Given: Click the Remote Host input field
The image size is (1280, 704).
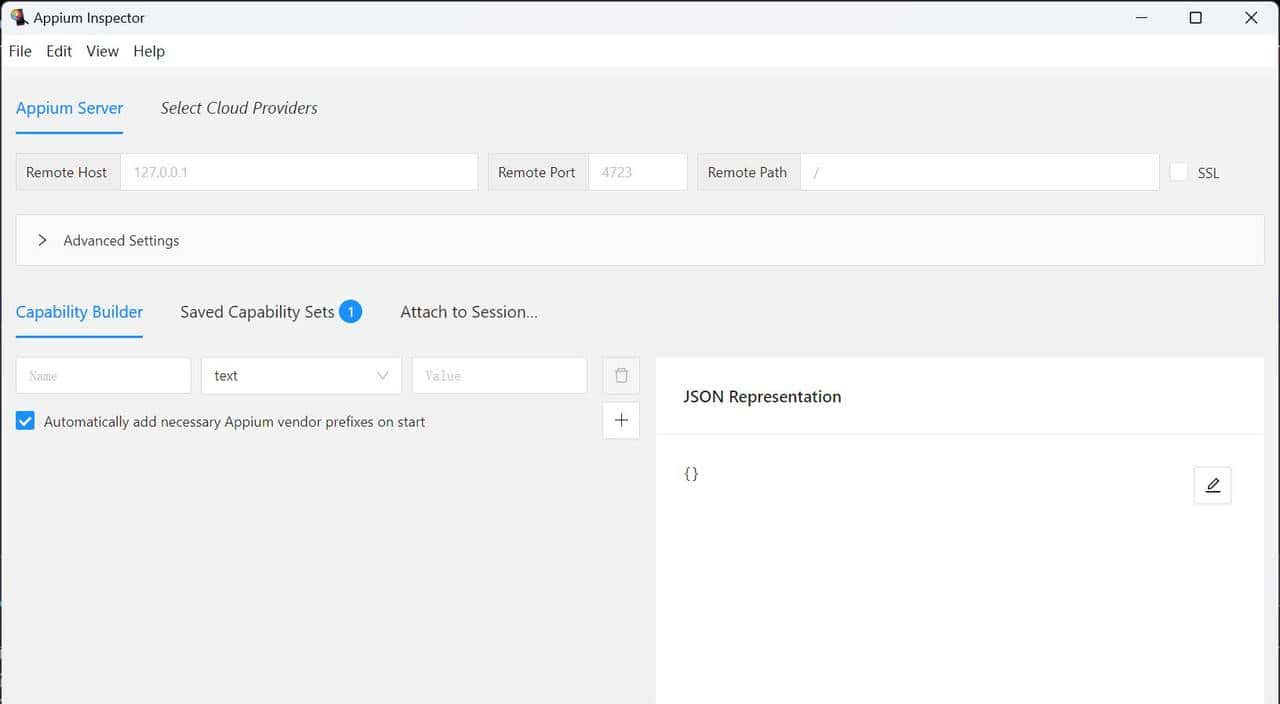Looking at the screenshot, I should (299, 171).
